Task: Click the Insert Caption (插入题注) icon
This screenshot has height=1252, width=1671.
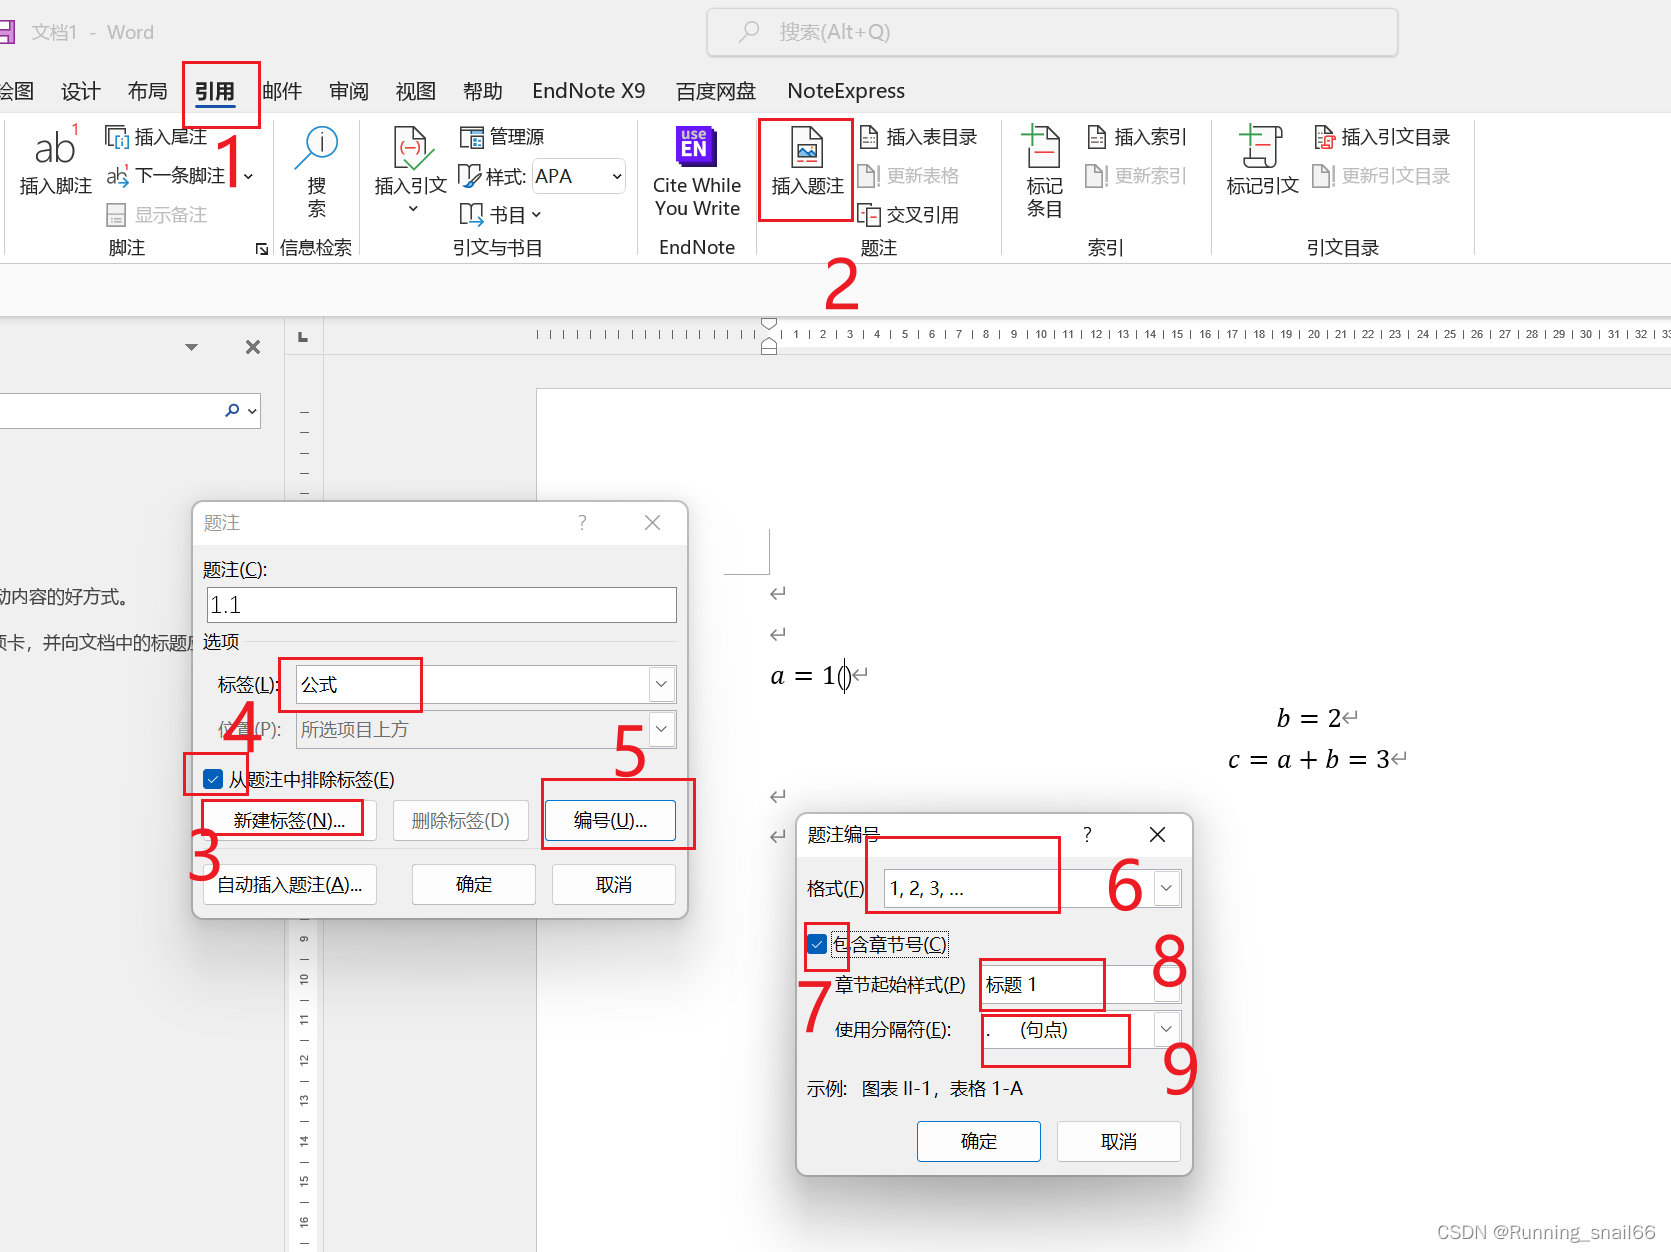Action: (x=807, y=147)
